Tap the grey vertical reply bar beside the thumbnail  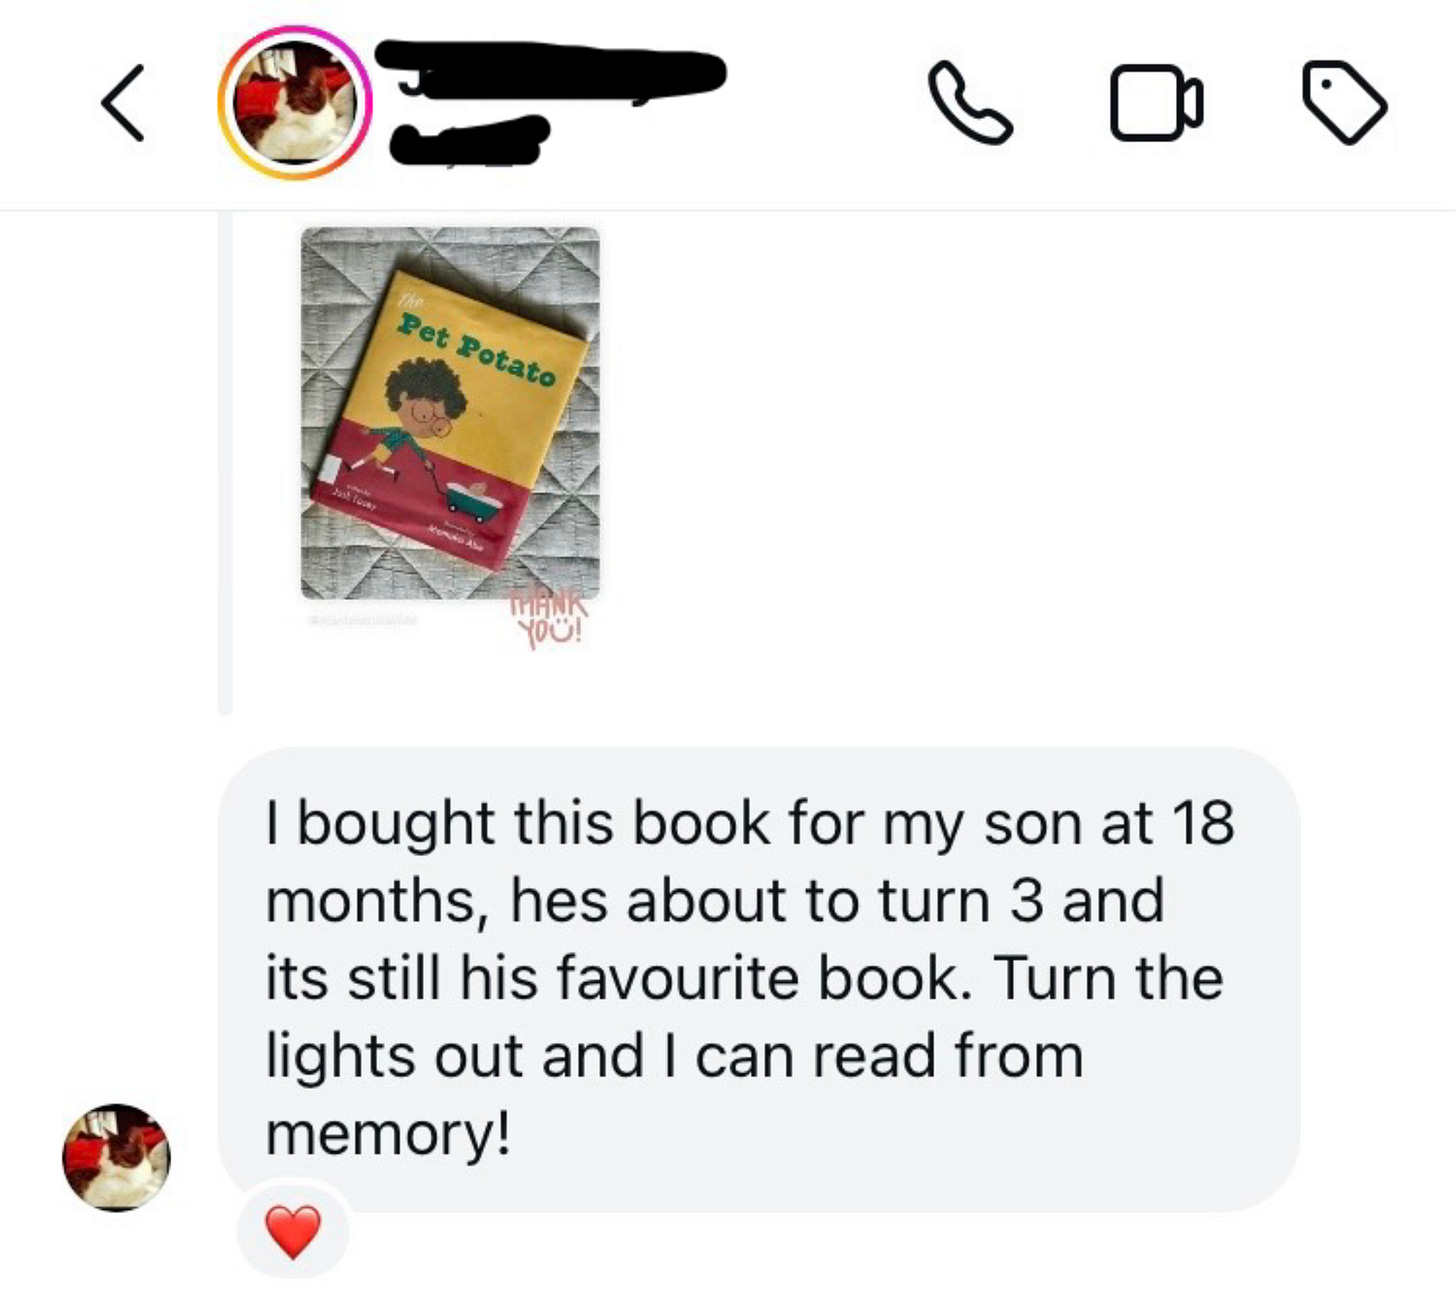225,463
